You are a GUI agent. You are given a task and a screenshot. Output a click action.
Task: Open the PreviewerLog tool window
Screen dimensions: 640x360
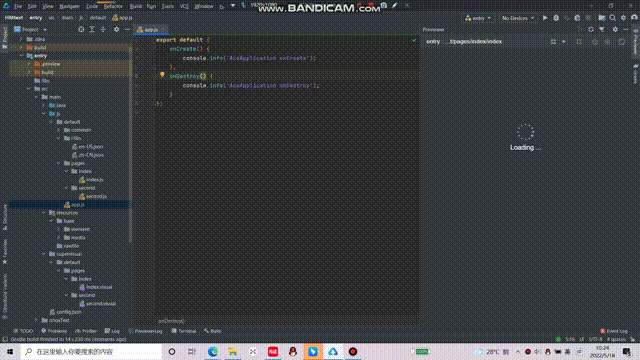(145, 331)
